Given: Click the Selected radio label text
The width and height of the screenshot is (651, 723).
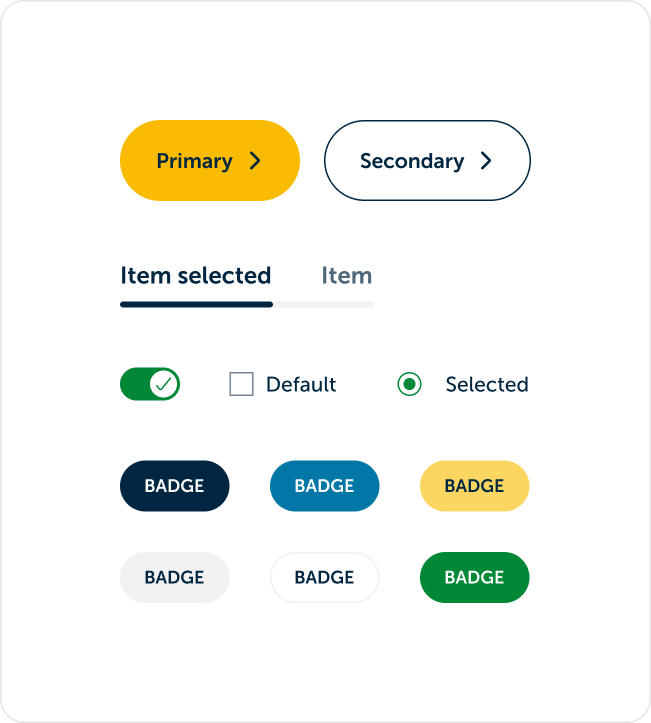Looking at the screenshot, I should [487, 385].
